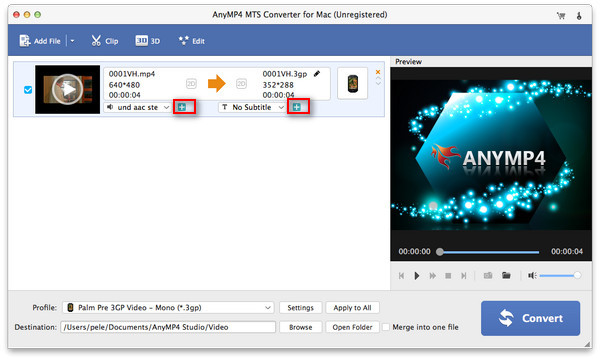
Task: Stop the preview playback
Action: (x=448, y=275)
